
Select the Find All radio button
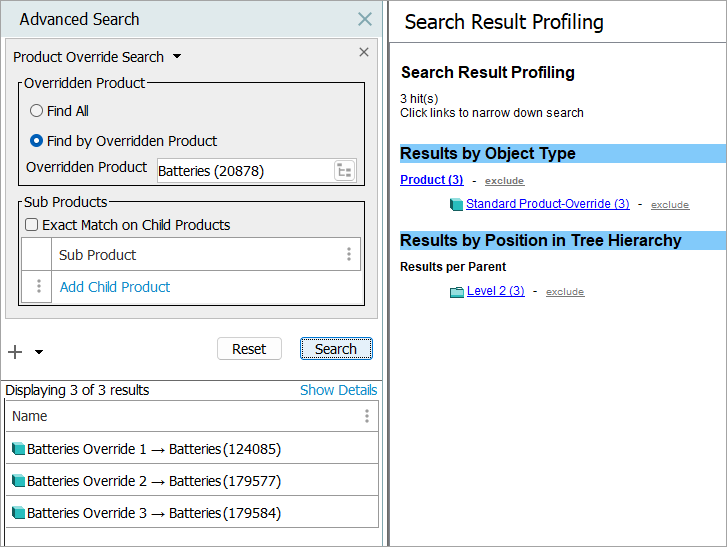(x=37, y=111)
